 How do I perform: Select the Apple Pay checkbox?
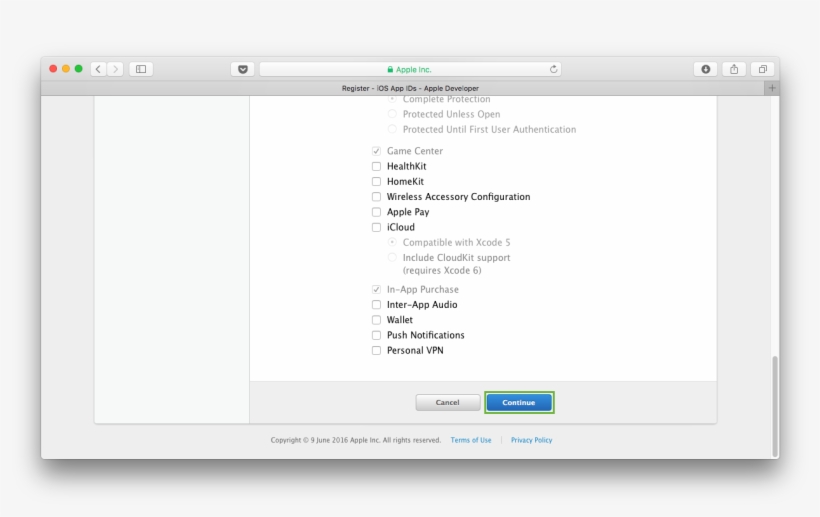pyautogui.click(x=377, y=212)
